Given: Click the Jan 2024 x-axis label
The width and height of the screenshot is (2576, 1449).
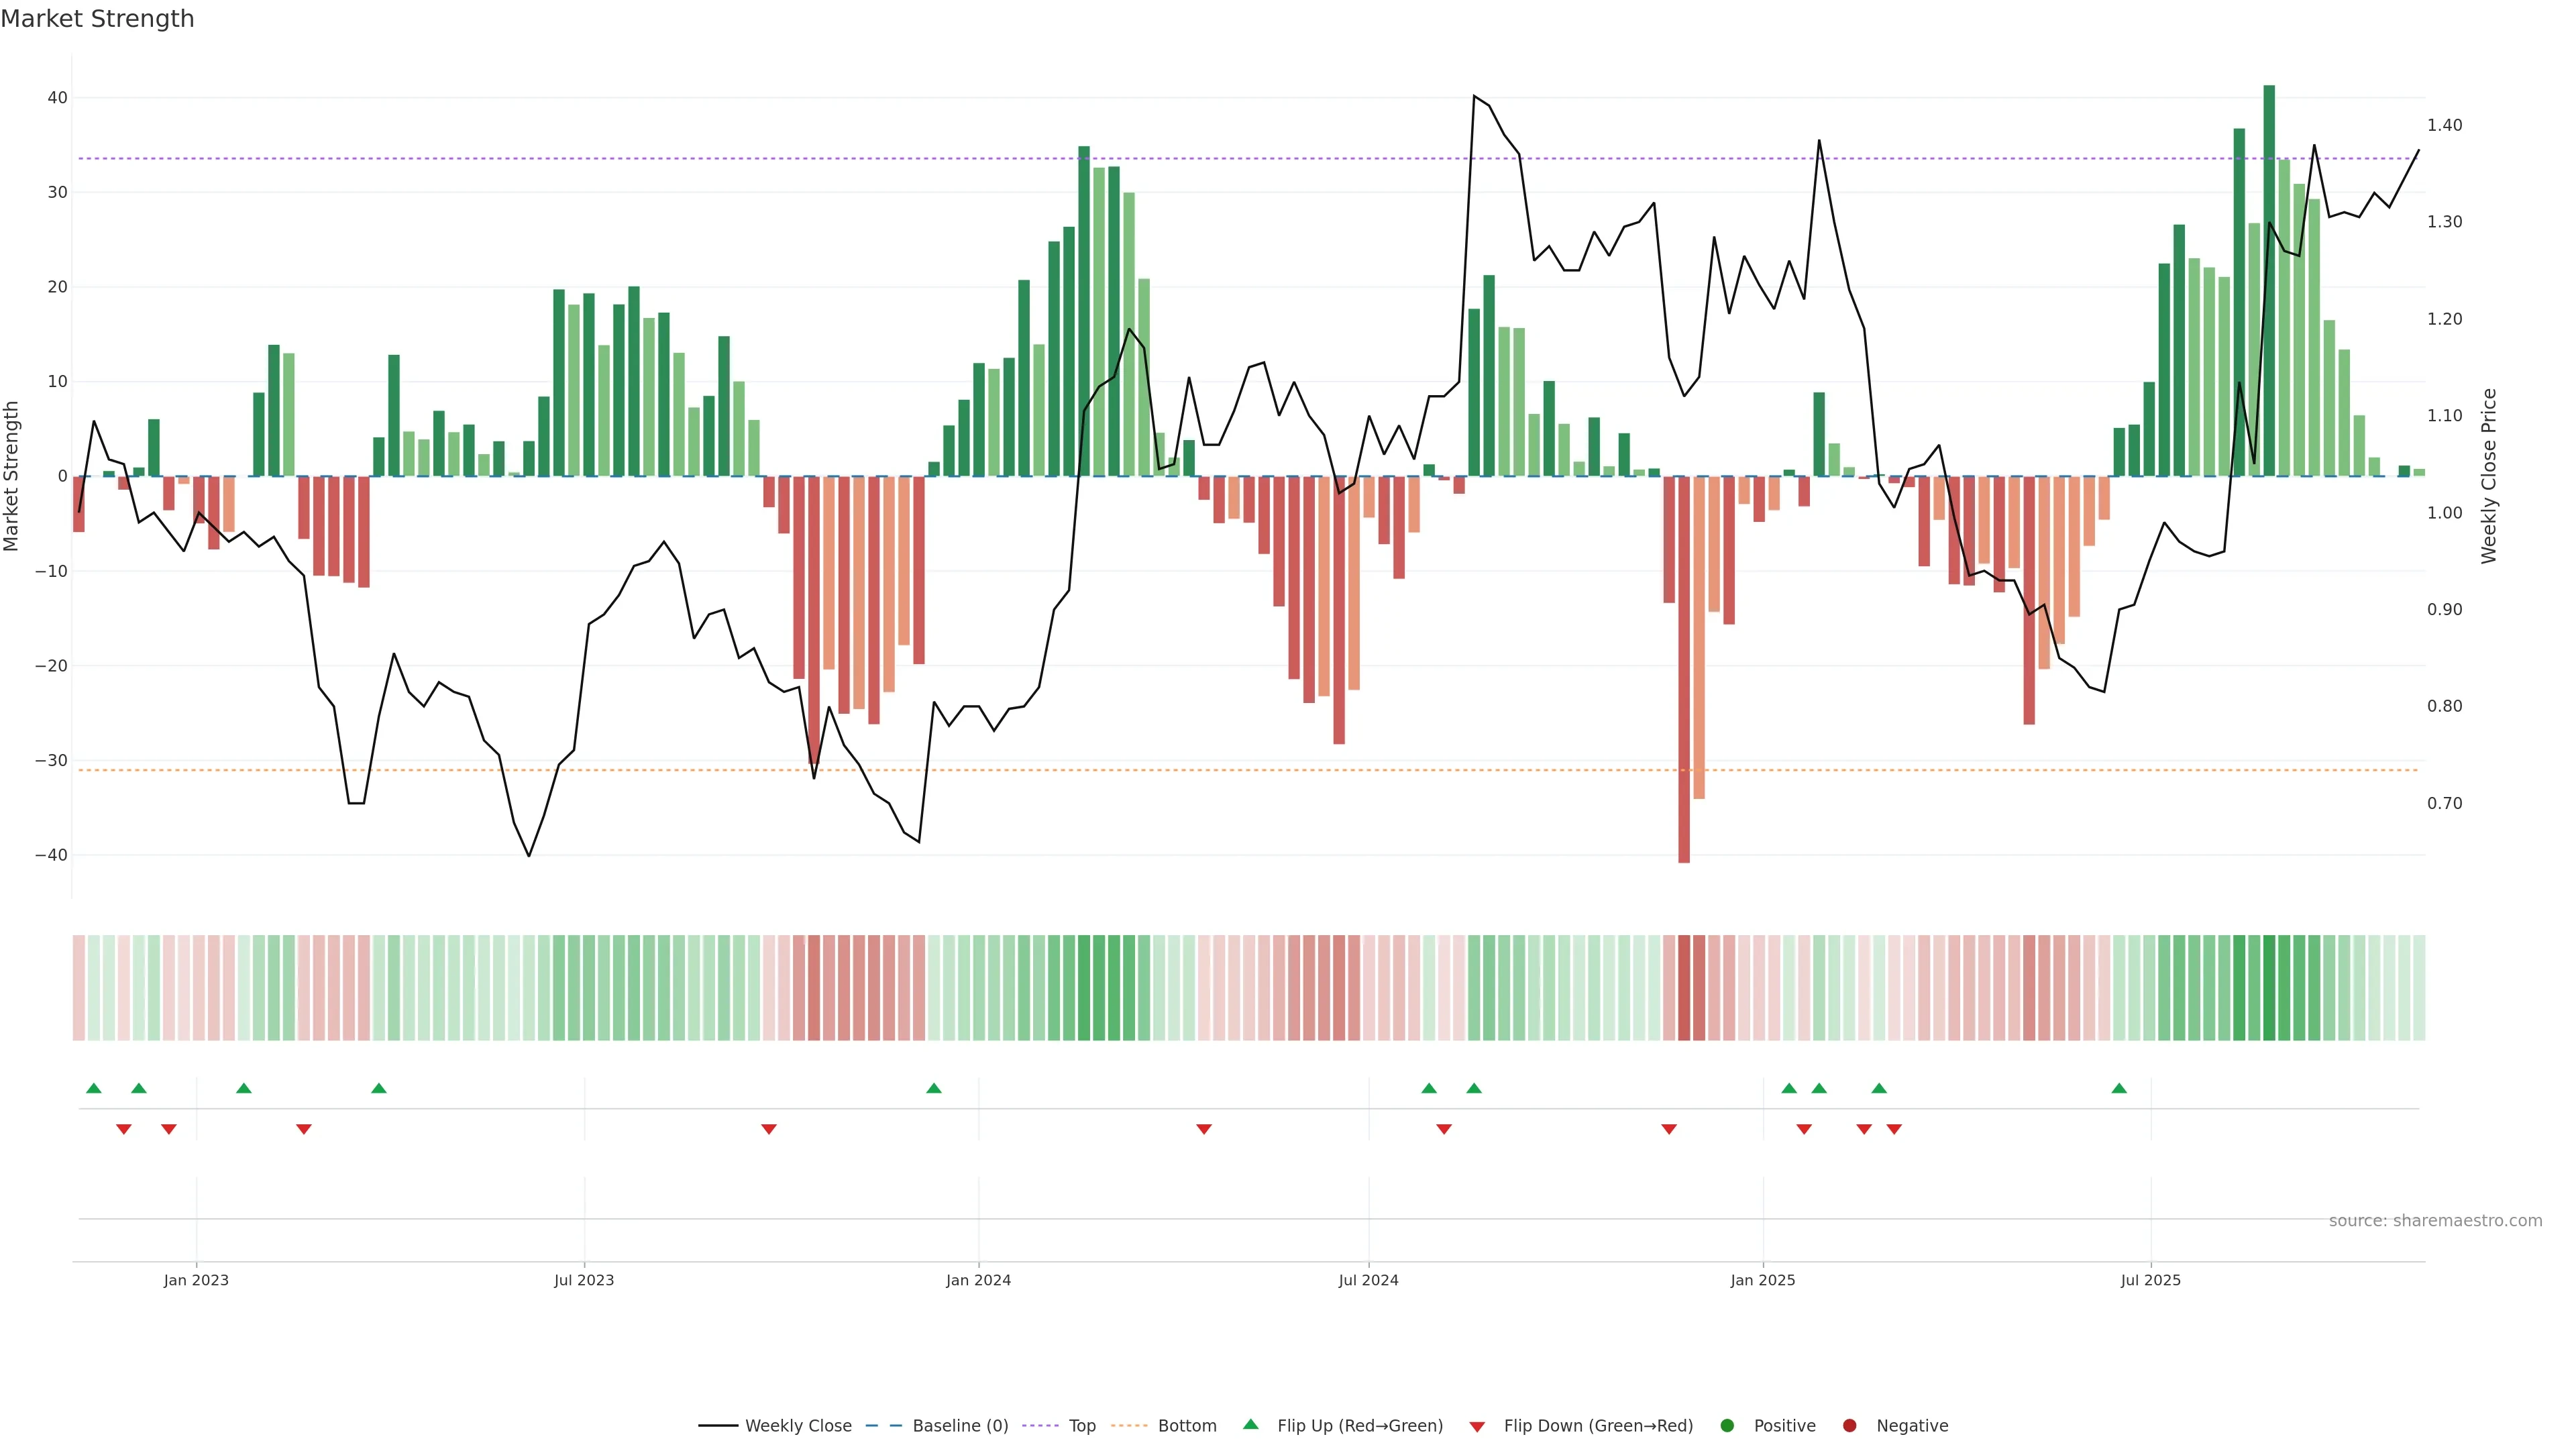Looking at the screenshot, I should pos(978,1280).
